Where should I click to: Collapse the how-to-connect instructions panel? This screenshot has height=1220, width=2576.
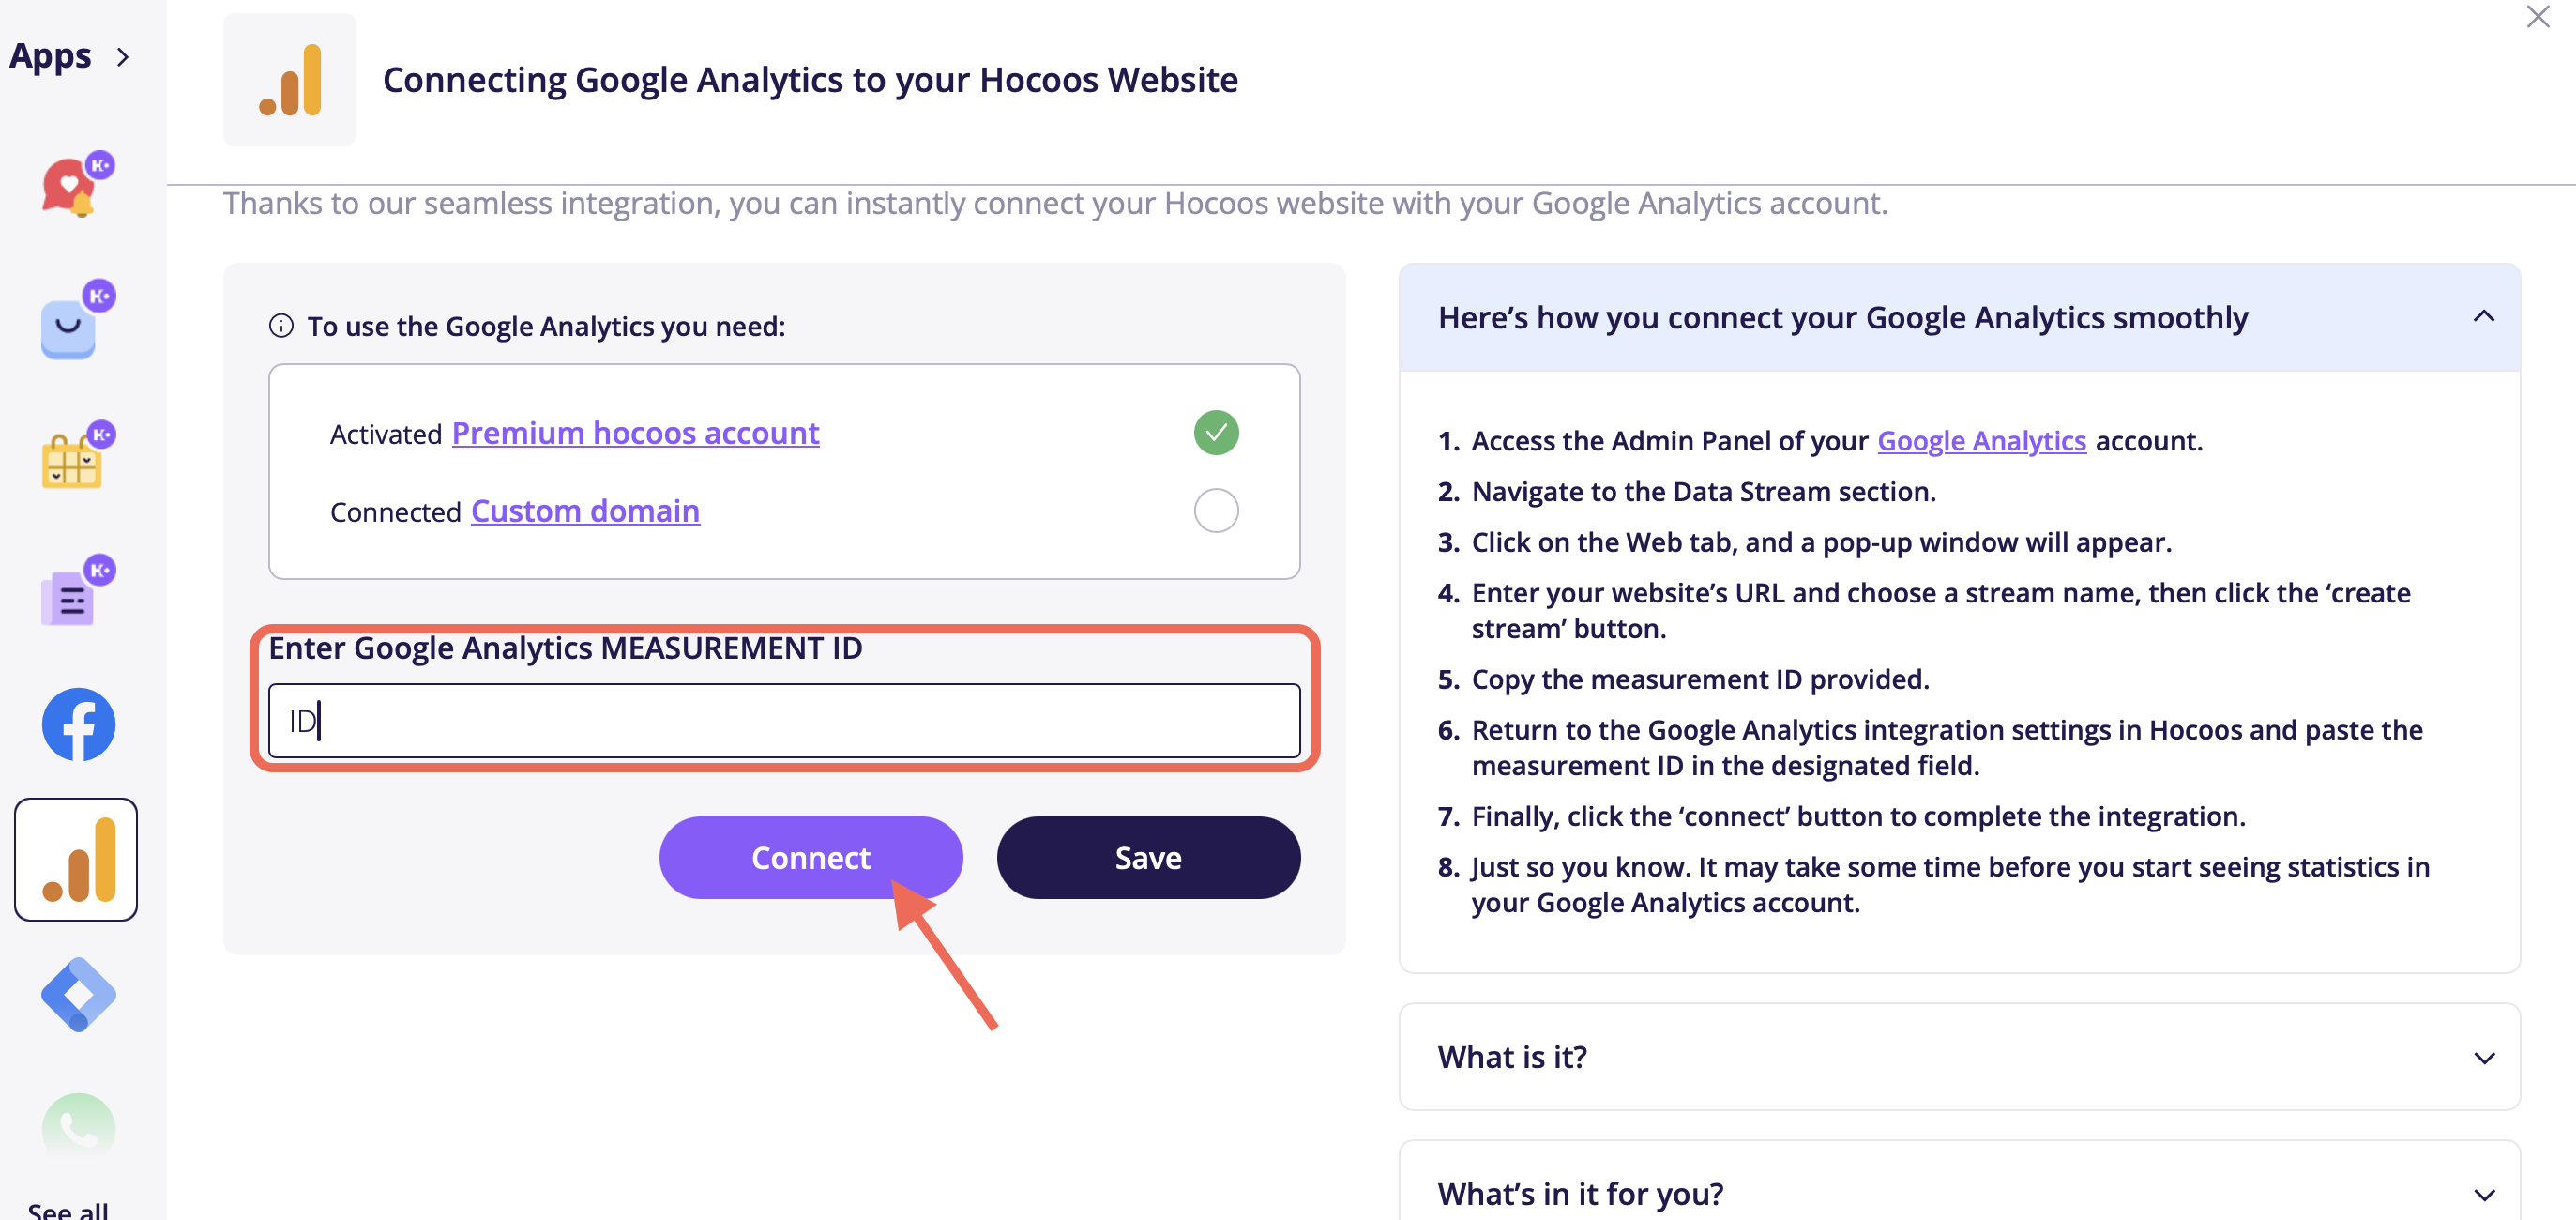coord(2483,317)
